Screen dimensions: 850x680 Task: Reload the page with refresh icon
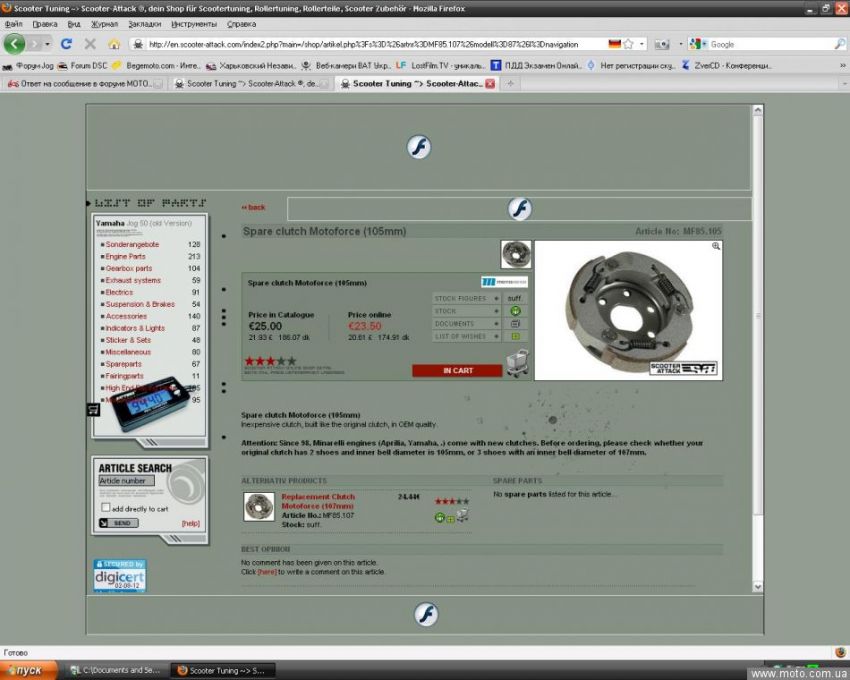click(x=67, y=44)
